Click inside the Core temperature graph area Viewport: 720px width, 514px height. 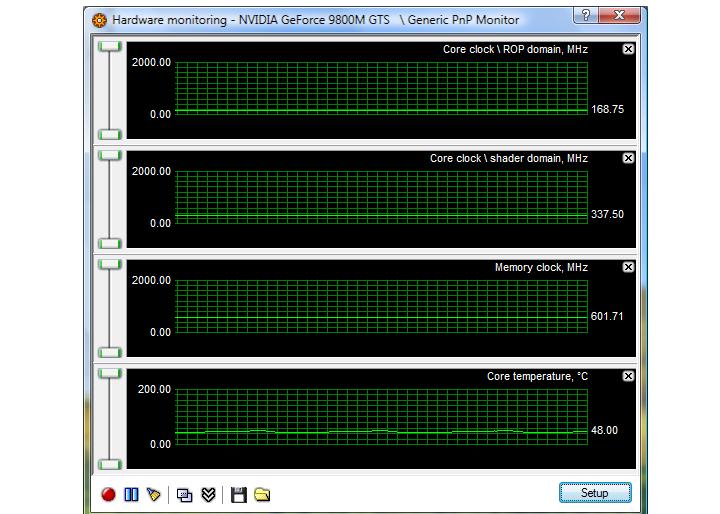click(381, 417)
